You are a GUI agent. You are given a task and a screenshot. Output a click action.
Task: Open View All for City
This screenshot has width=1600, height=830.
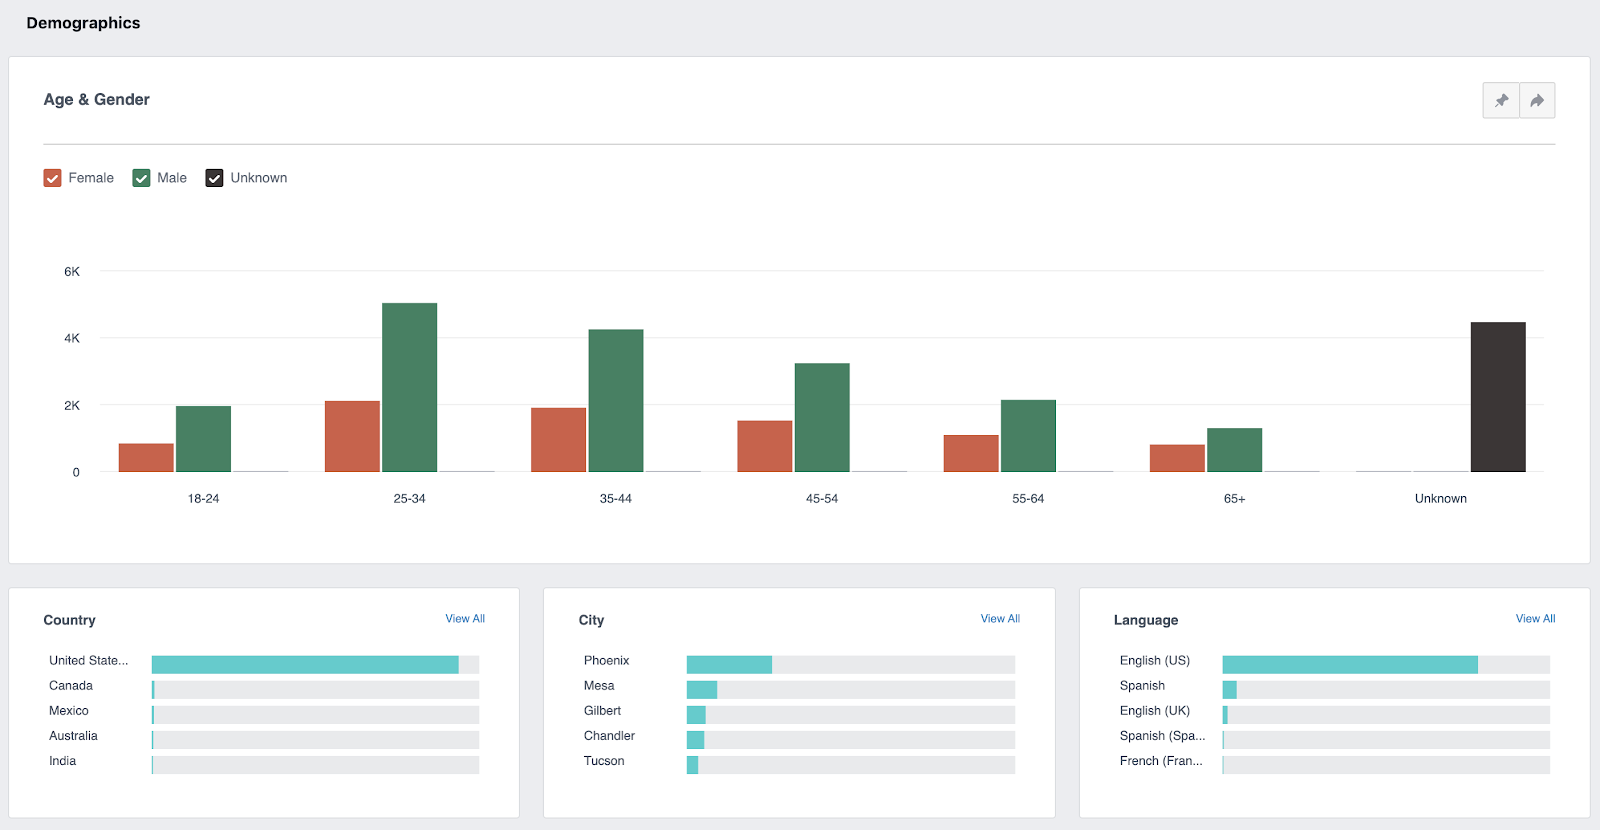(x=1000, y=619)
